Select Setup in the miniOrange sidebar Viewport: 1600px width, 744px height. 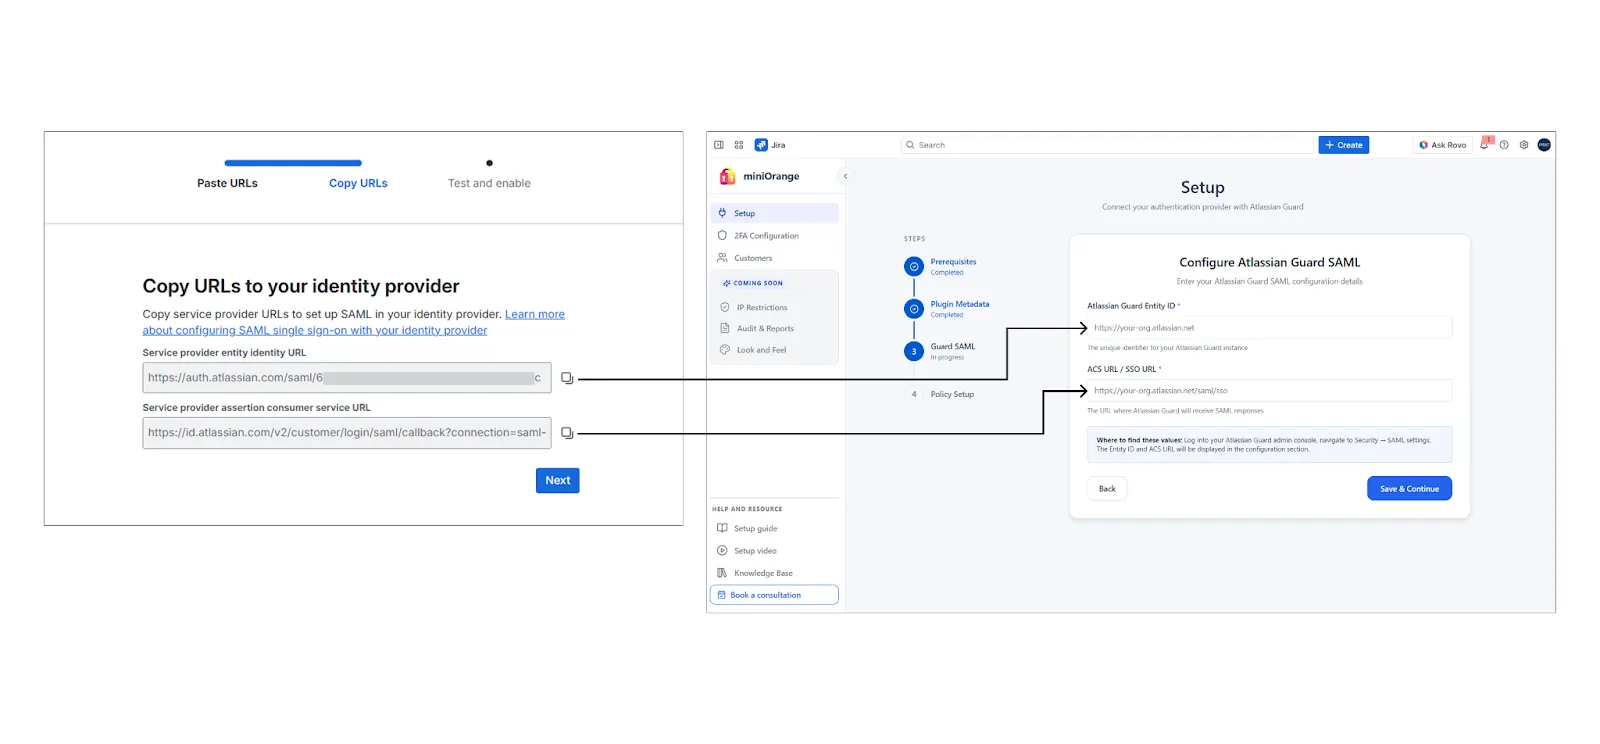[774, 213]
